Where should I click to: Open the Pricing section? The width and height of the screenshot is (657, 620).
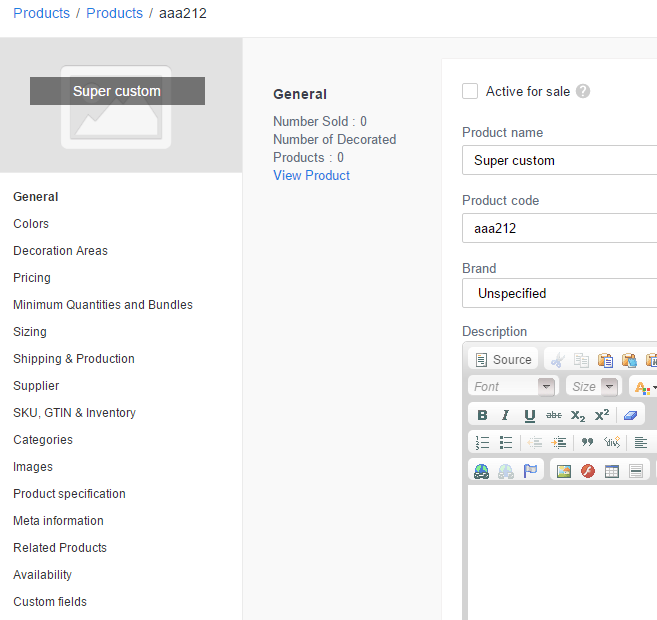pos(32,278)
